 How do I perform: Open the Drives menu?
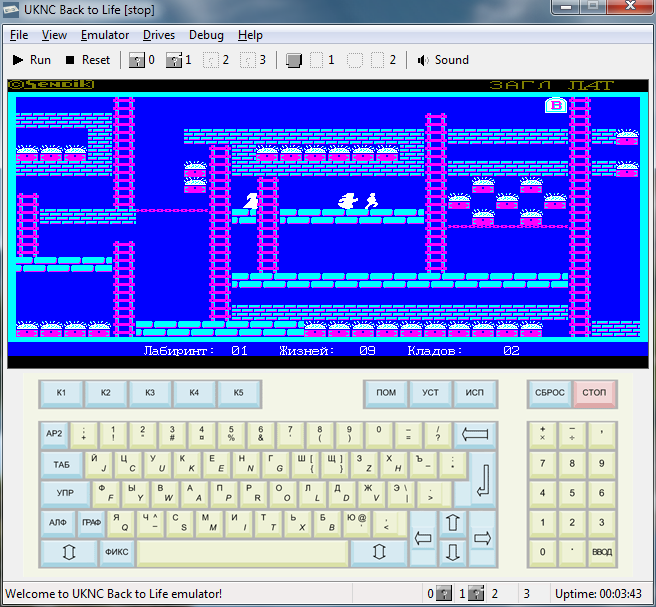pyautogui.click(x=159, y=35)
